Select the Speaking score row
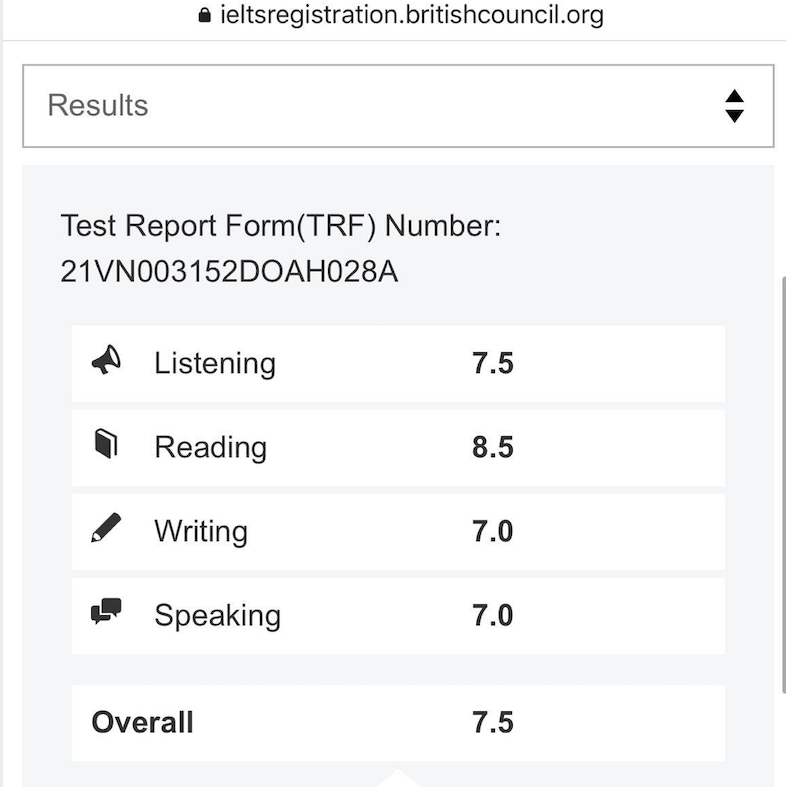786x787 pixels. (x=398, y=616)
